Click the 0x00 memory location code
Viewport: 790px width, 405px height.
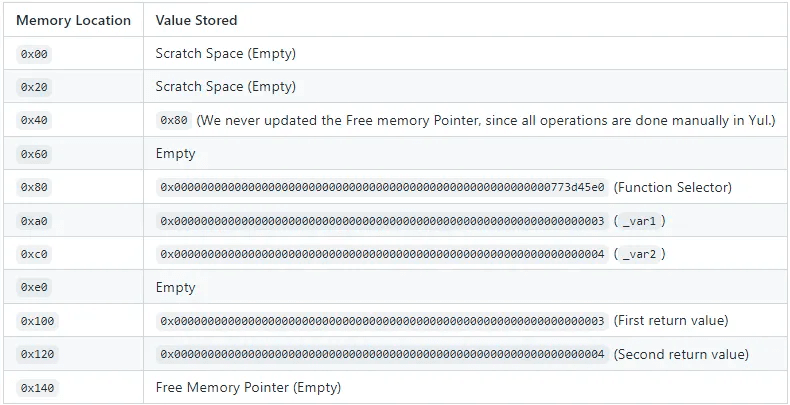[x=33, y=54]
